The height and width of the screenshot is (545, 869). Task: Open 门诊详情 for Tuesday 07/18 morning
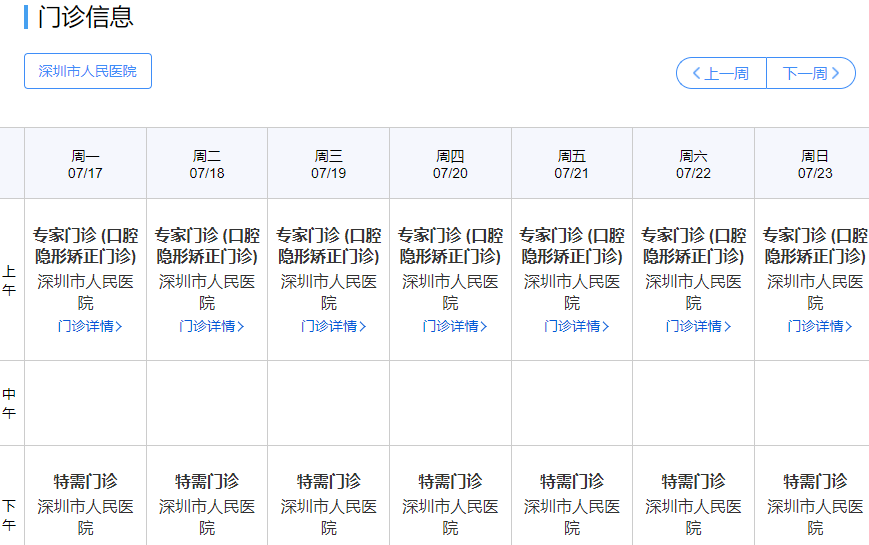(x=211, y=326)
